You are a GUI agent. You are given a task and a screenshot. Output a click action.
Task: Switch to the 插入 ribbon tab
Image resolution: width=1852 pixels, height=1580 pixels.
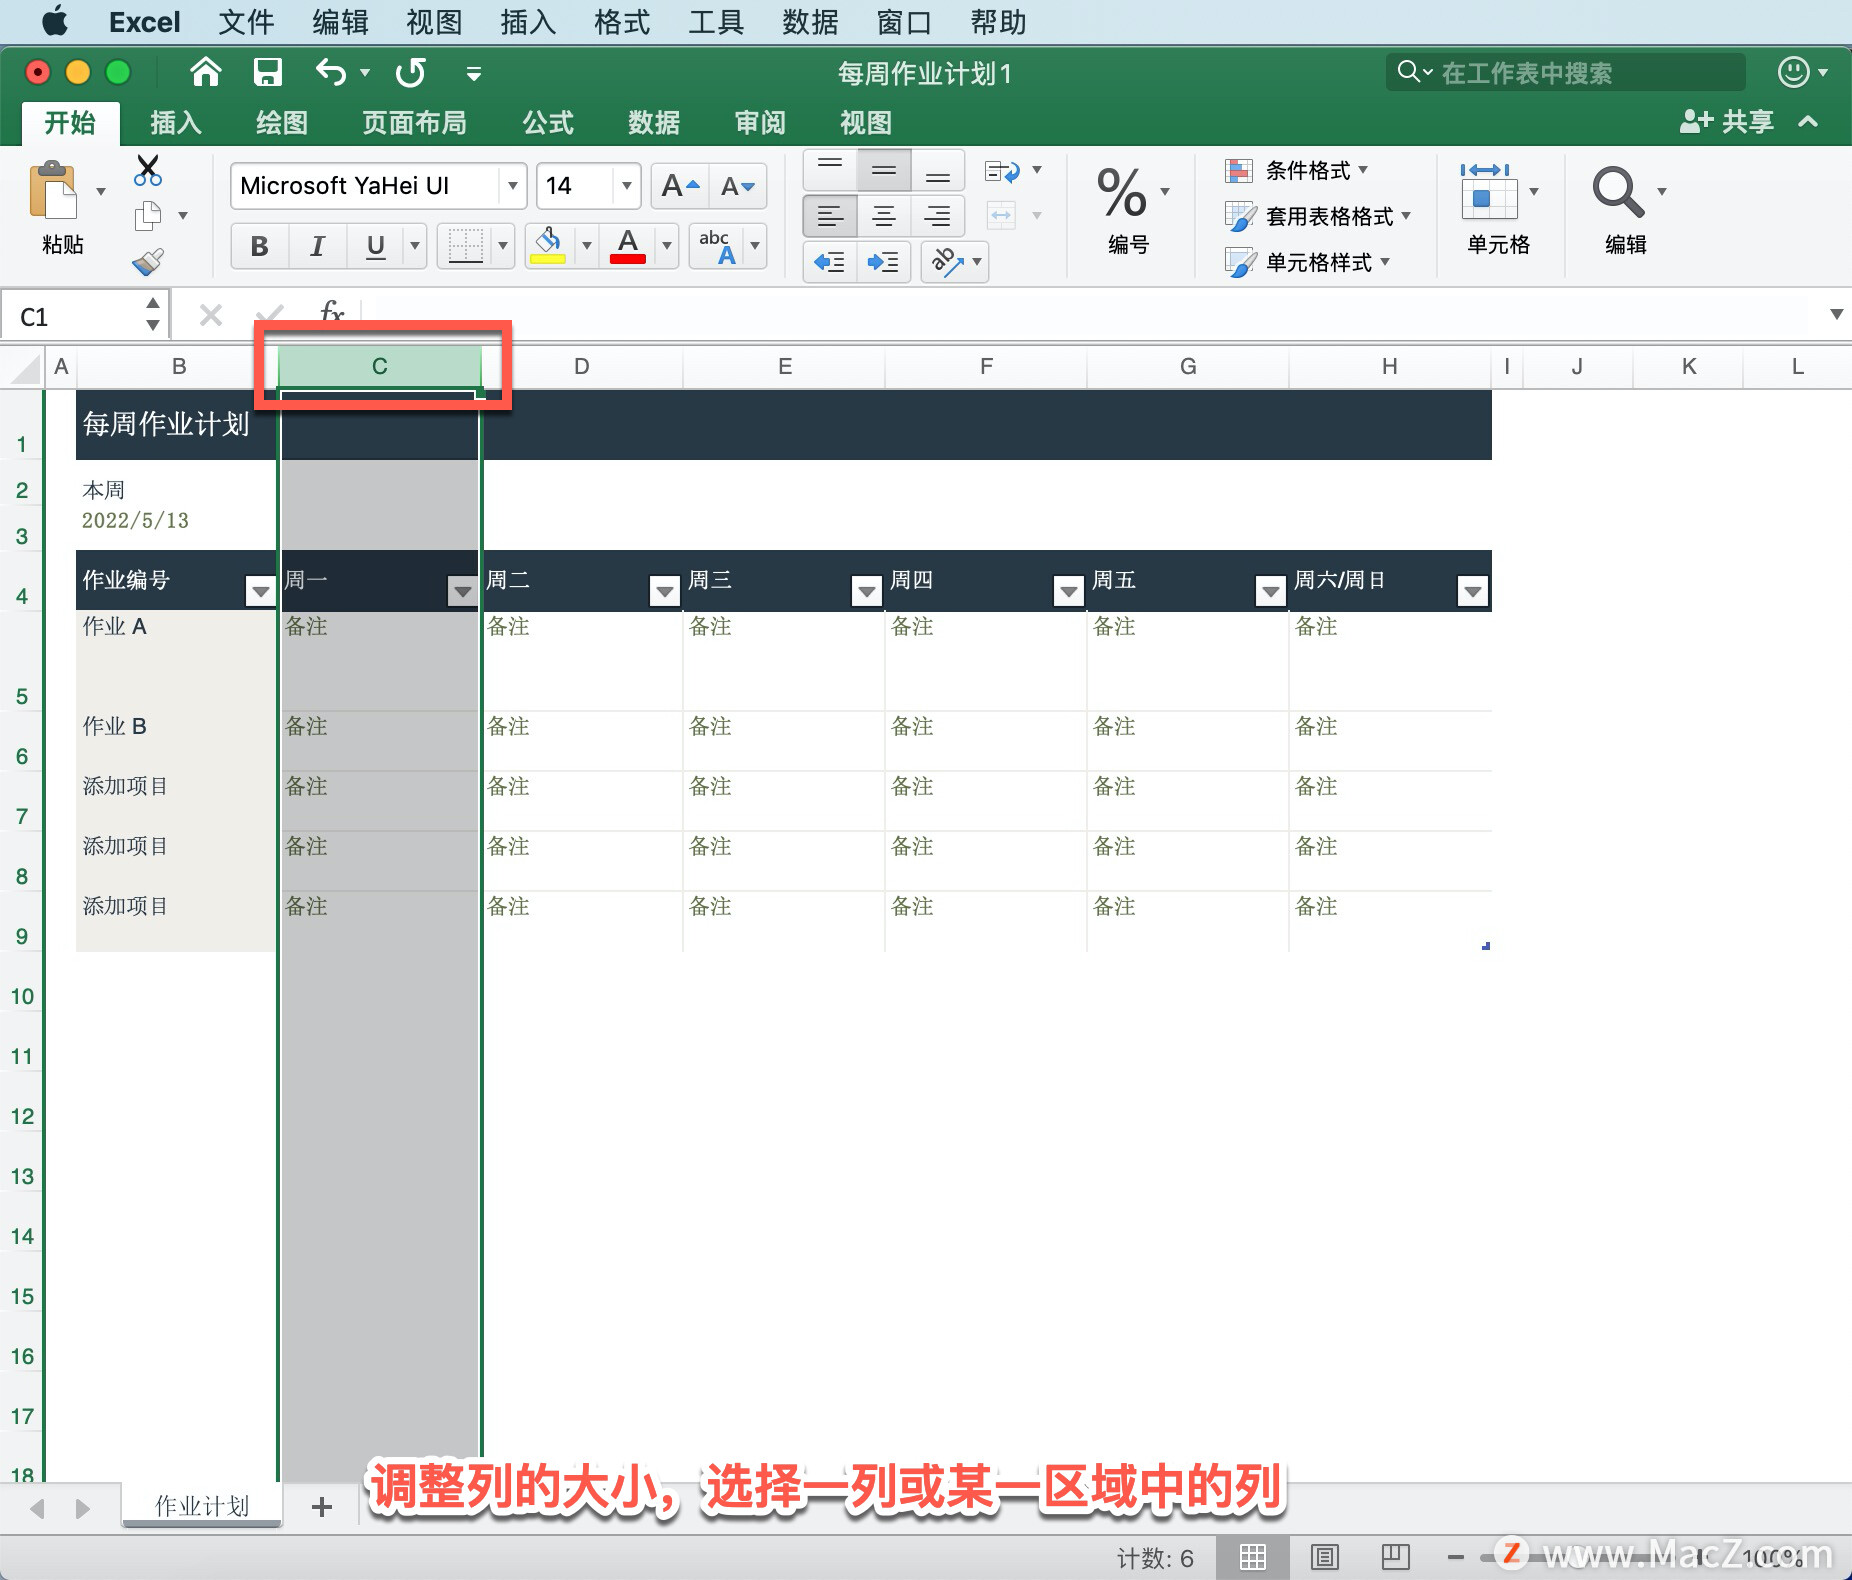coord(176,122)
